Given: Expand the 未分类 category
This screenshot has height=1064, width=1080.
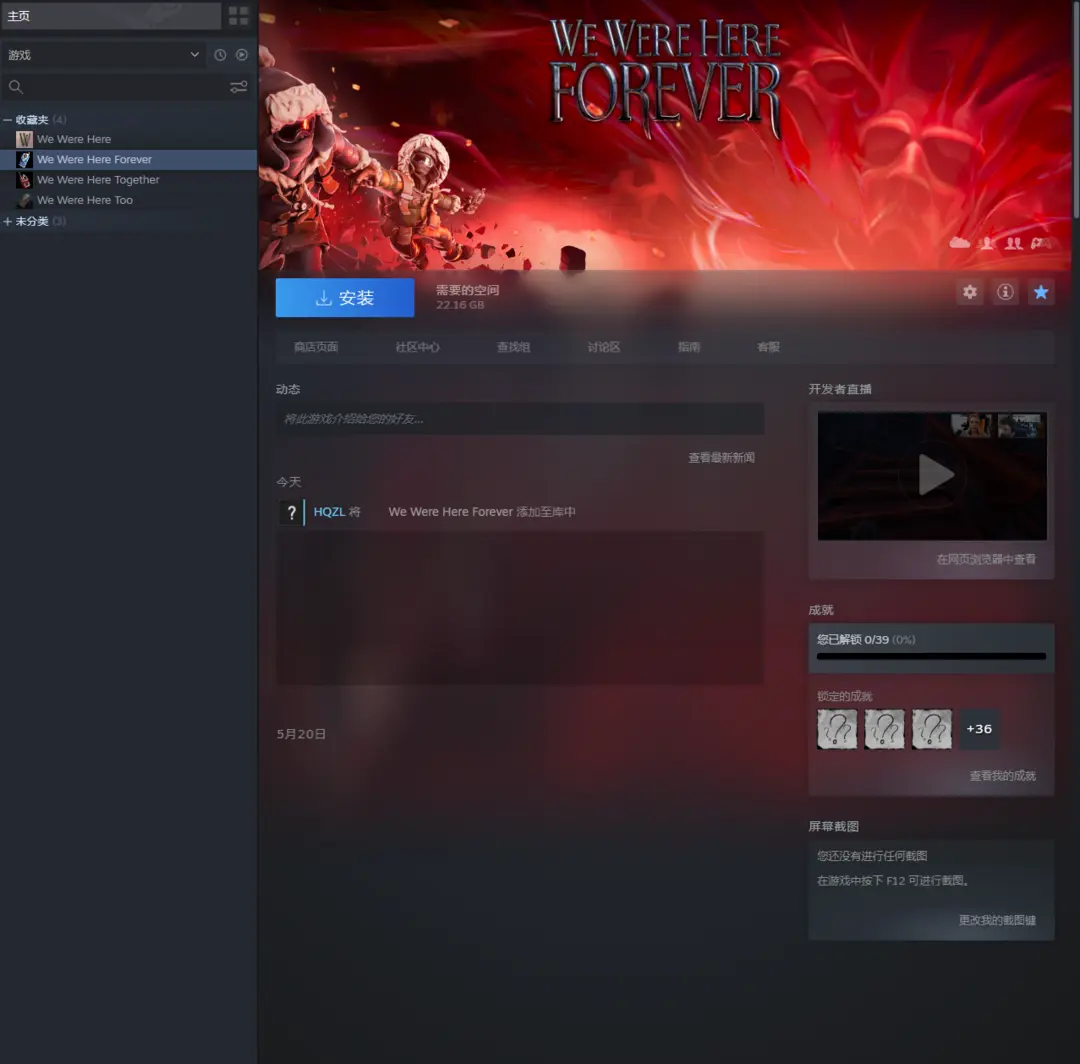Looking at the screenshot, I should [x=8, y=221].
